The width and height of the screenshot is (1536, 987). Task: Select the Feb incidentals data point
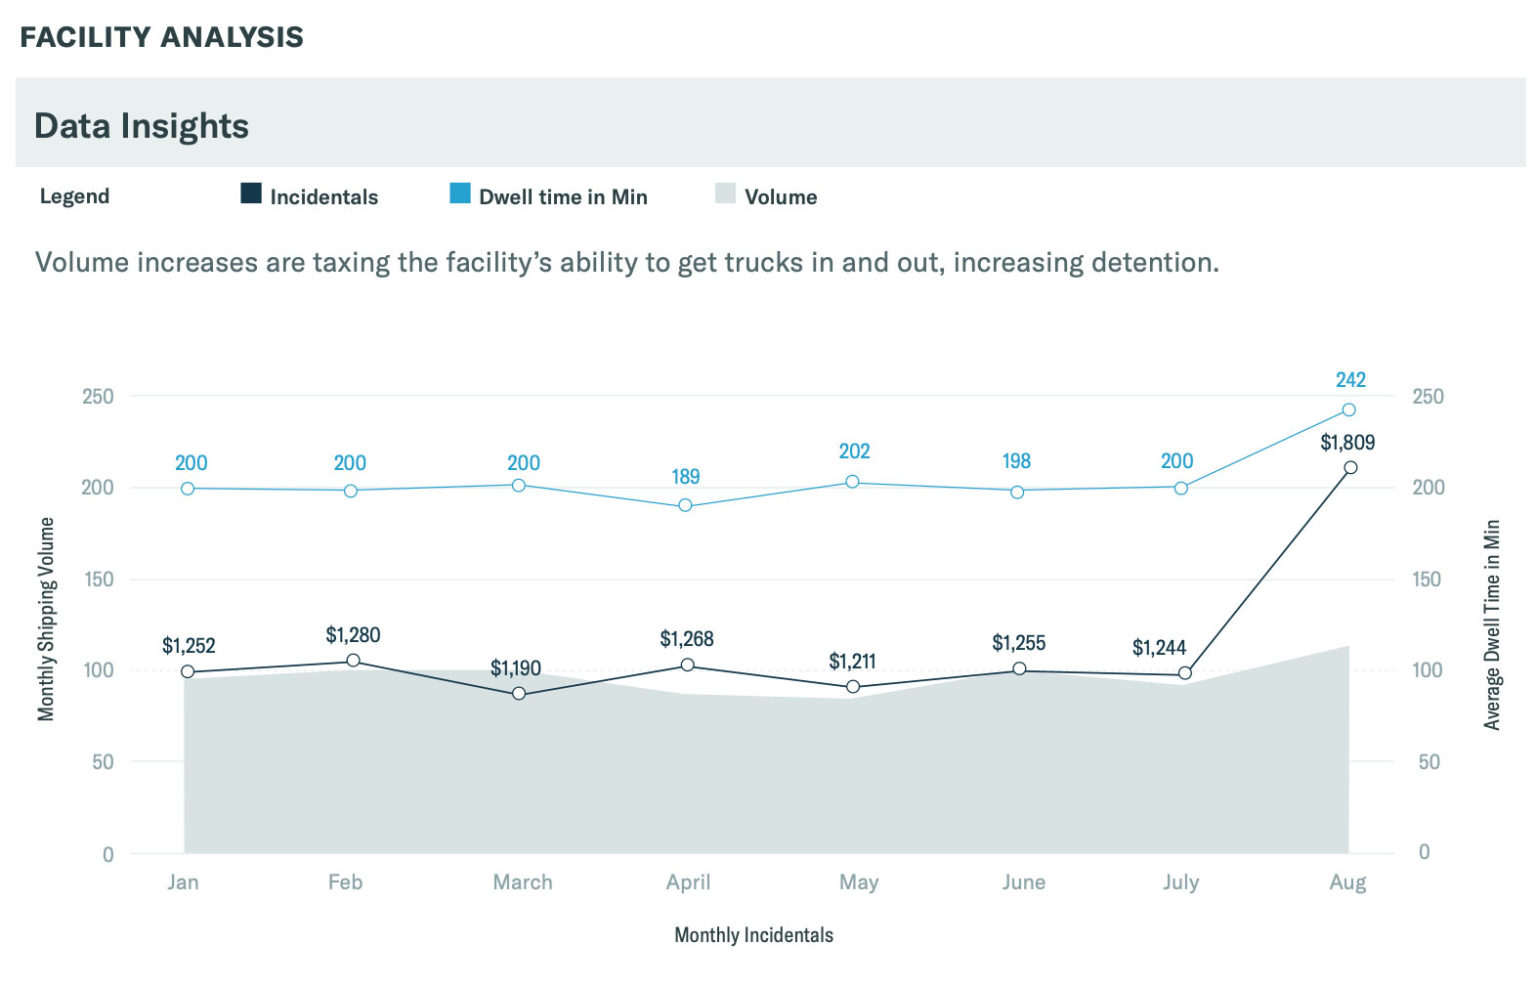click(353, 661)
